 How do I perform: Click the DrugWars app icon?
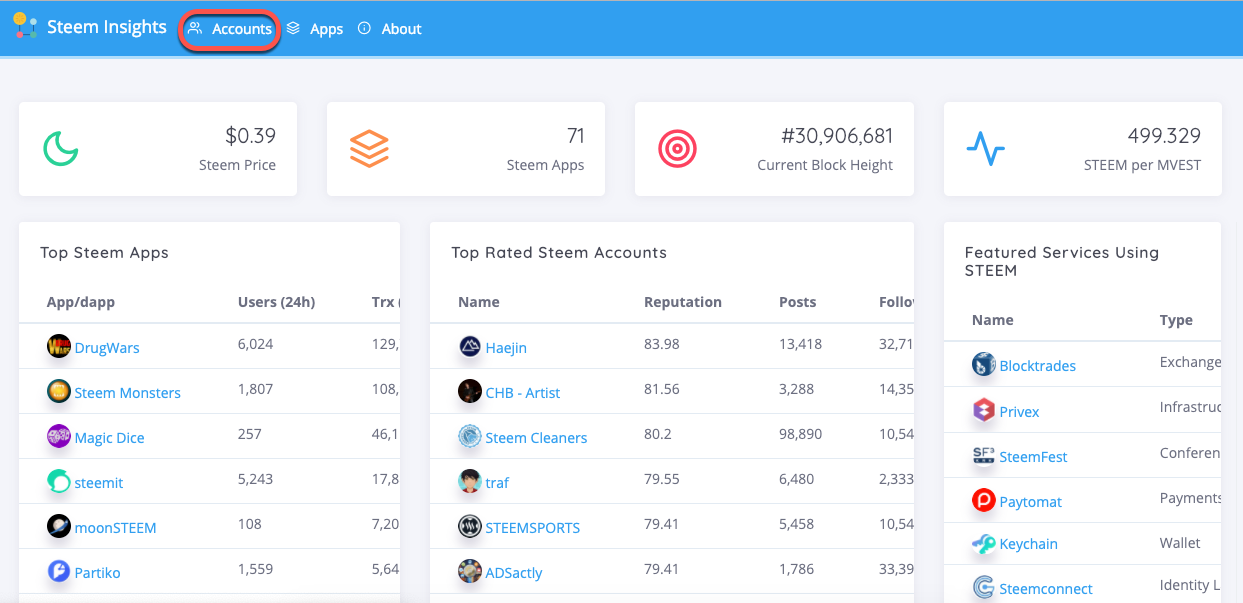click(59, 347)
